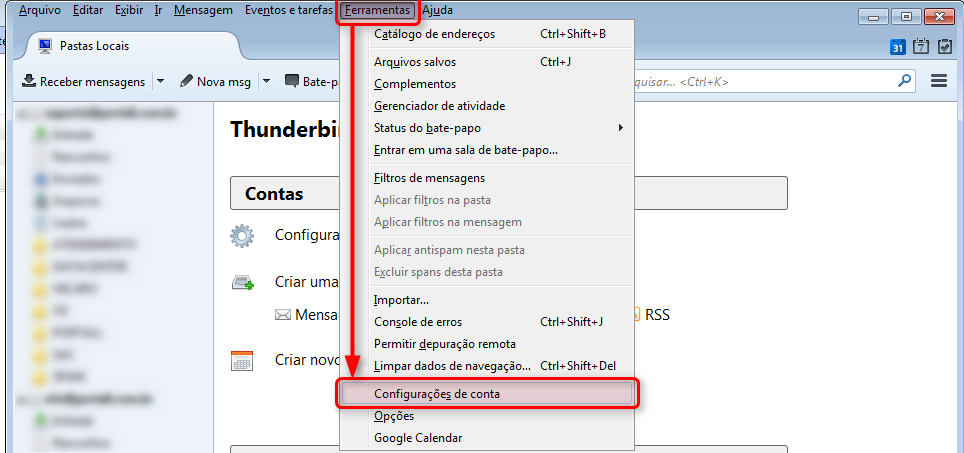Click the gear icon beside Configurar
964x453 pixels.
tap(242, 235)
